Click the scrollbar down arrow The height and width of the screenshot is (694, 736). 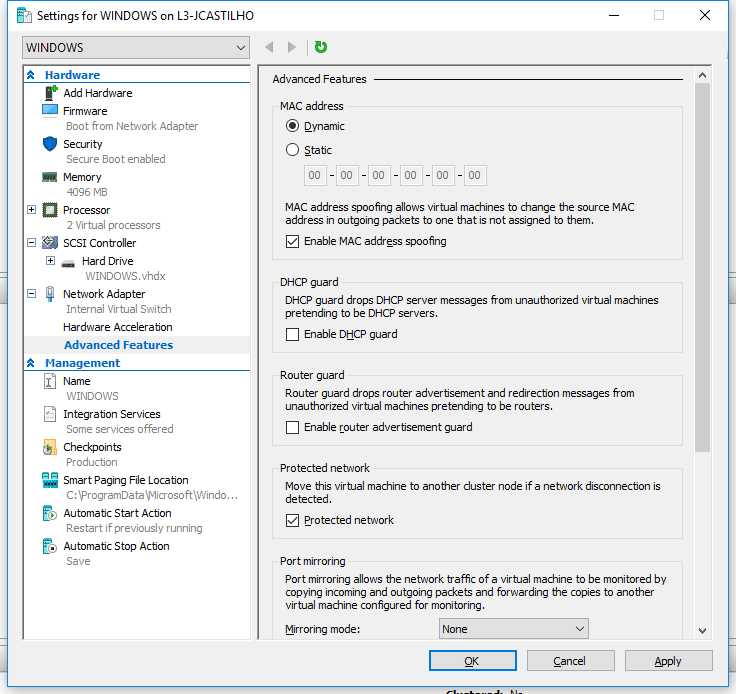pos(702,631)
